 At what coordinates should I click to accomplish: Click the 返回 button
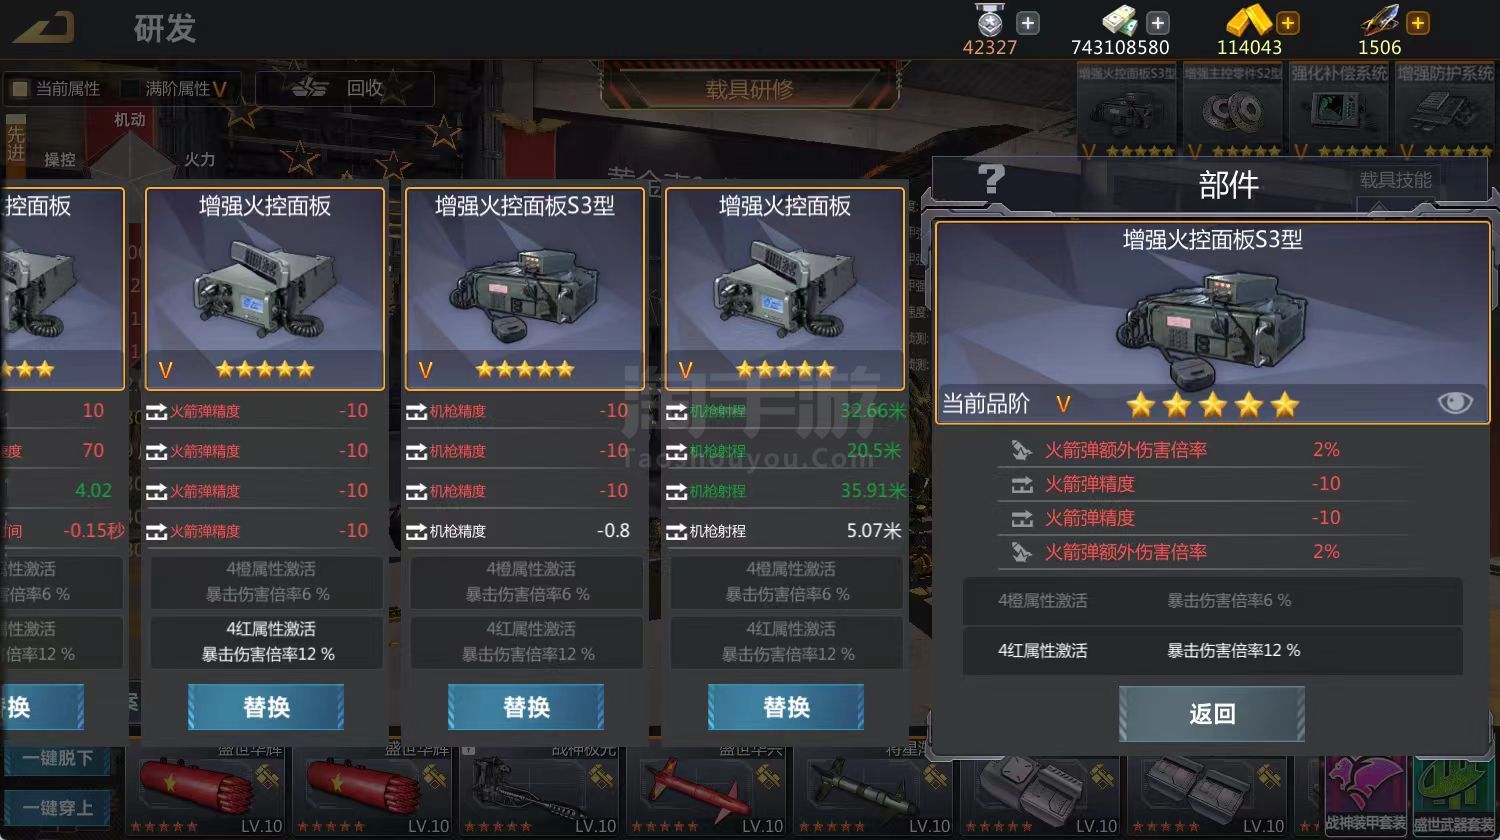pyautogui.click(x=1212, y=713)
